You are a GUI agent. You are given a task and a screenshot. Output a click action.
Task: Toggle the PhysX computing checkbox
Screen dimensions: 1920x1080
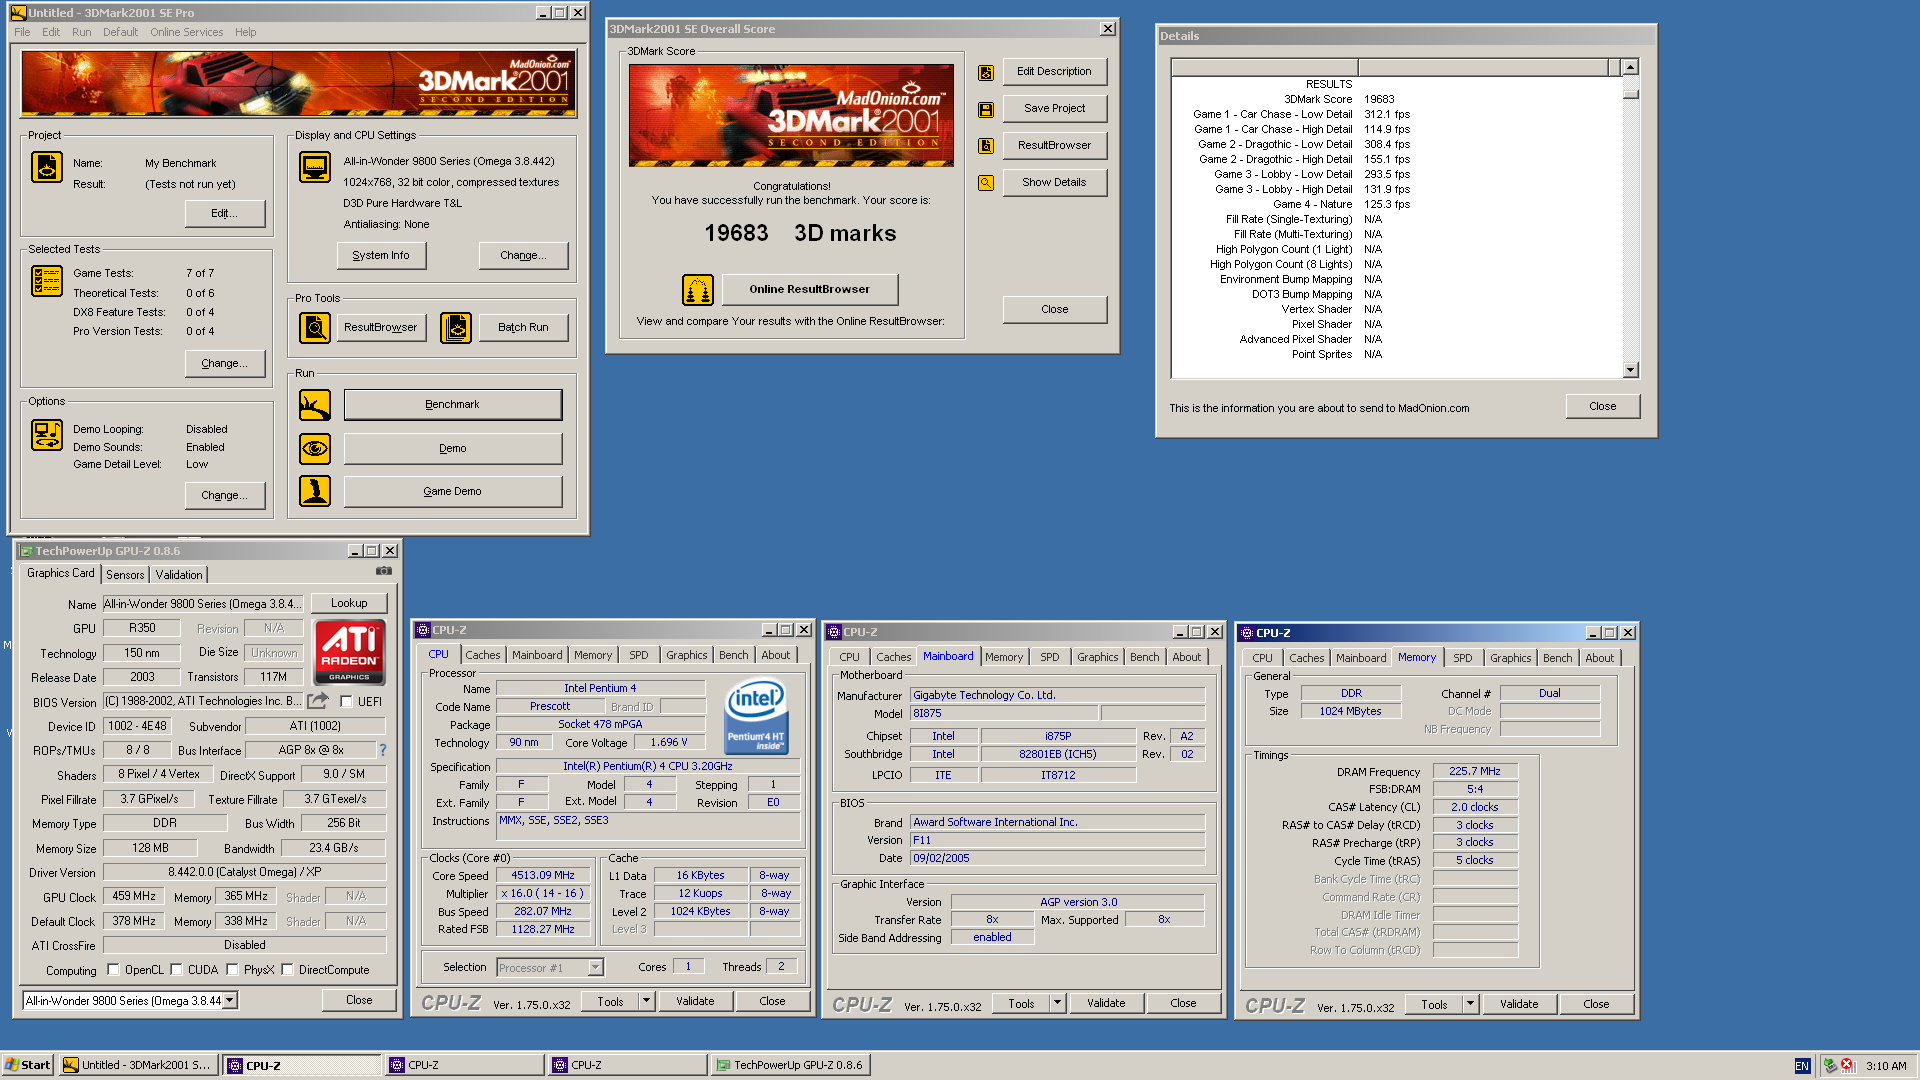point(232,970)
